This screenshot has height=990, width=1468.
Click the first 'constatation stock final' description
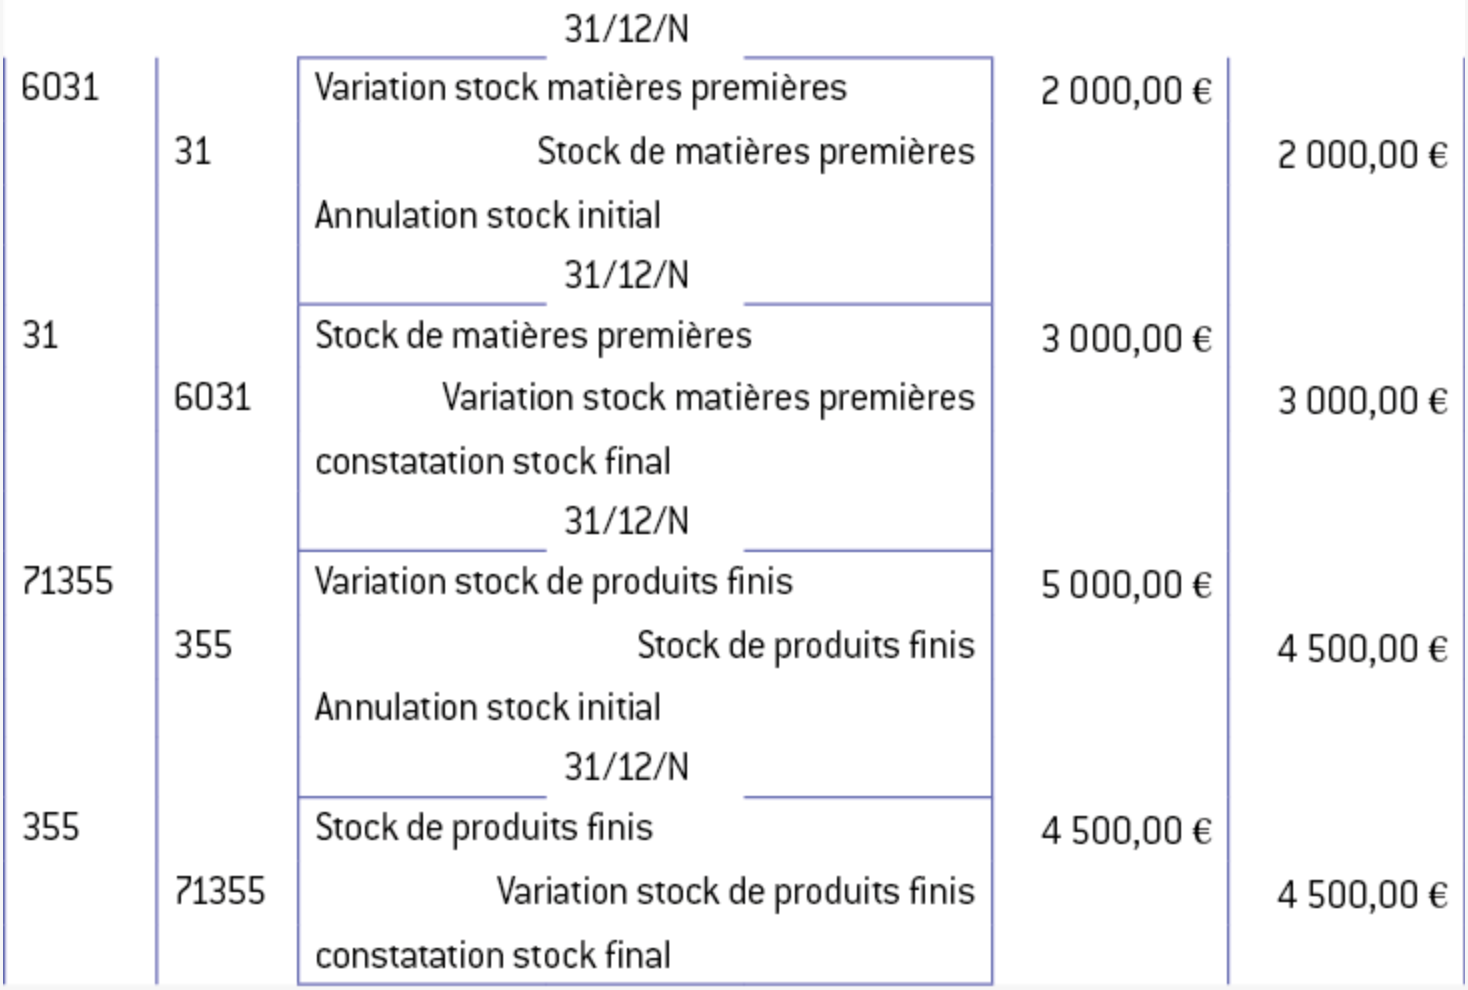tap(492, 461)
